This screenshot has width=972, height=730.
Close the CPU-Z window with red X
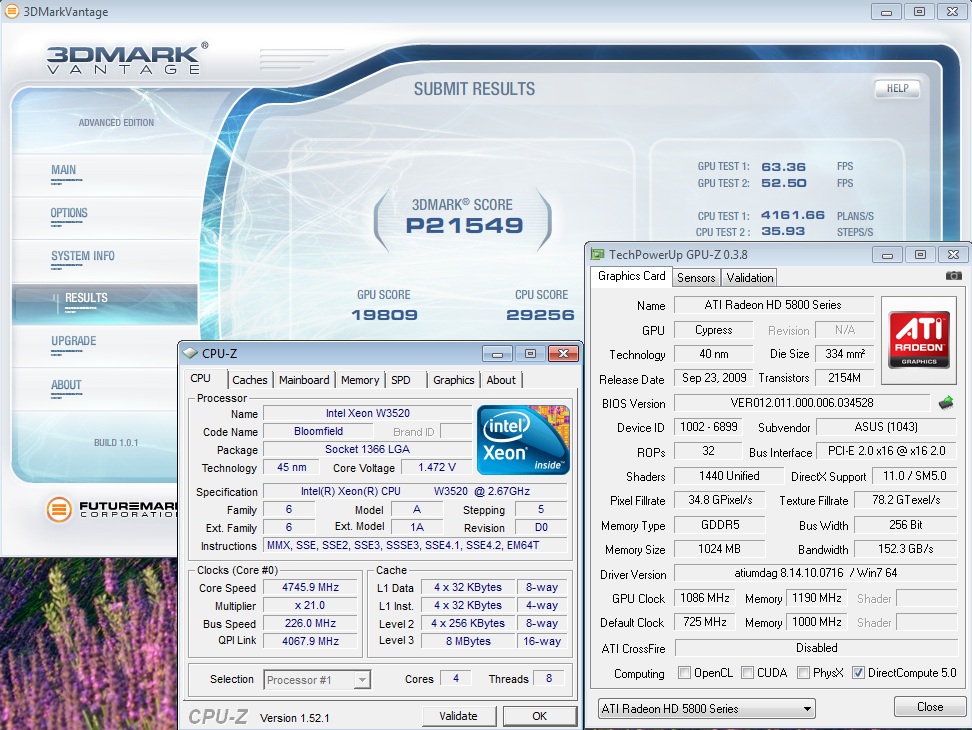pos(563,353)
